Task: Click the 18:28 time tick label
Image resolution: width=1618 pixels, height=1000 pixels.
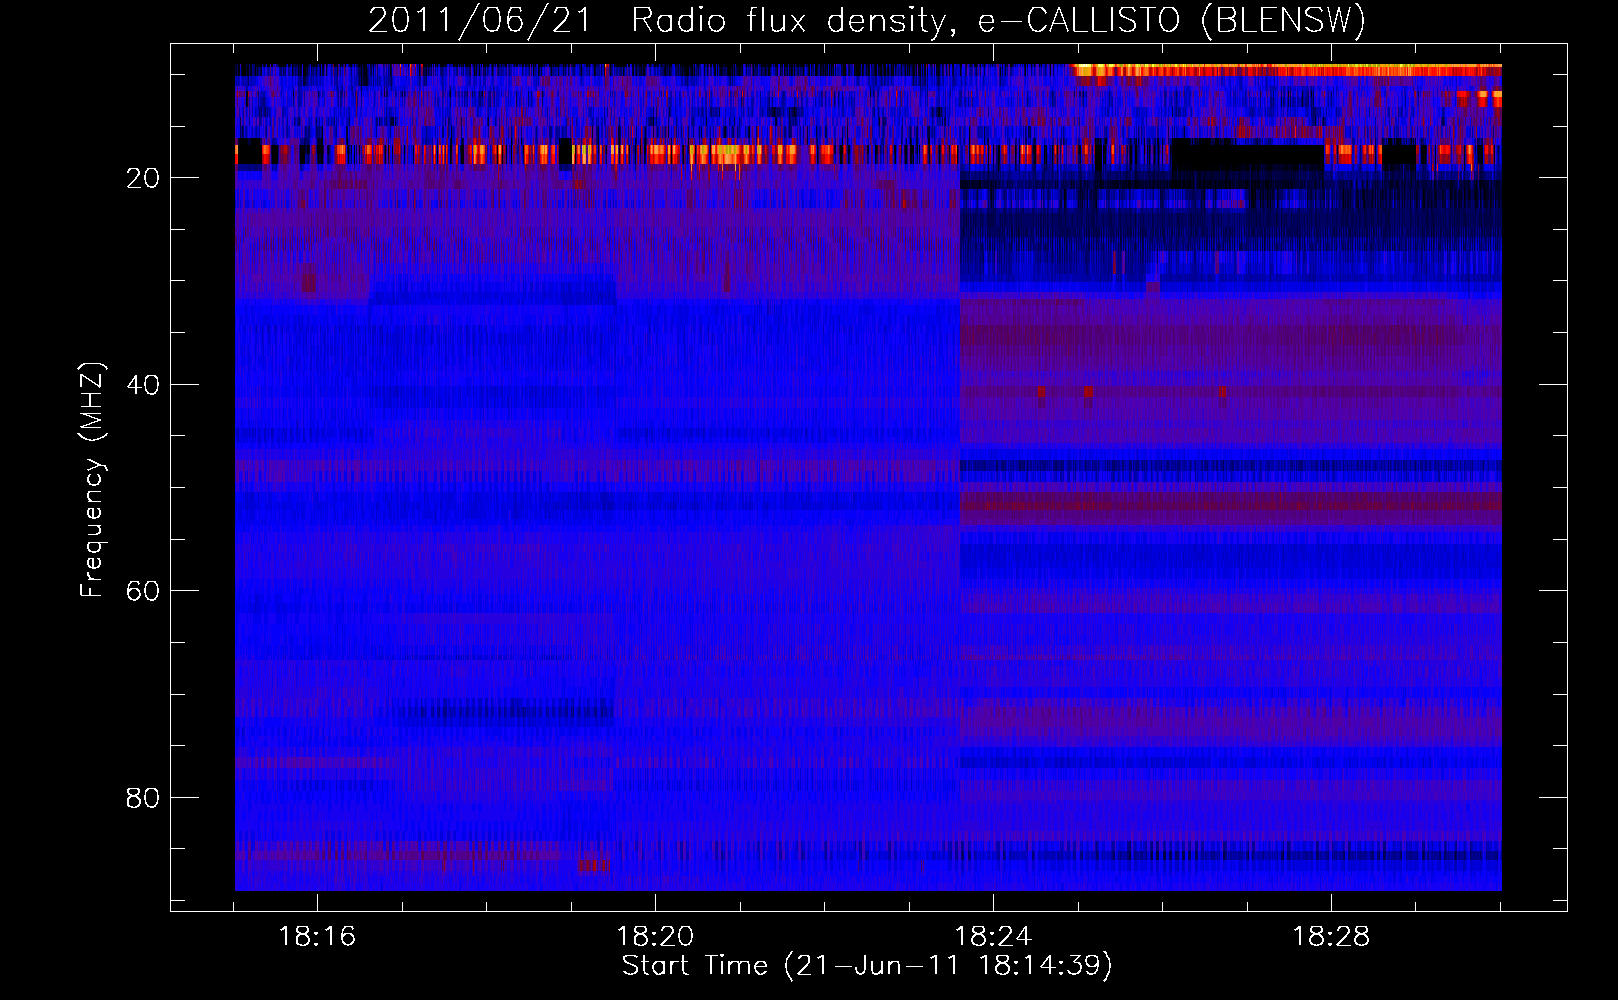Action: pyautogui.click(x=1331, y=937)
